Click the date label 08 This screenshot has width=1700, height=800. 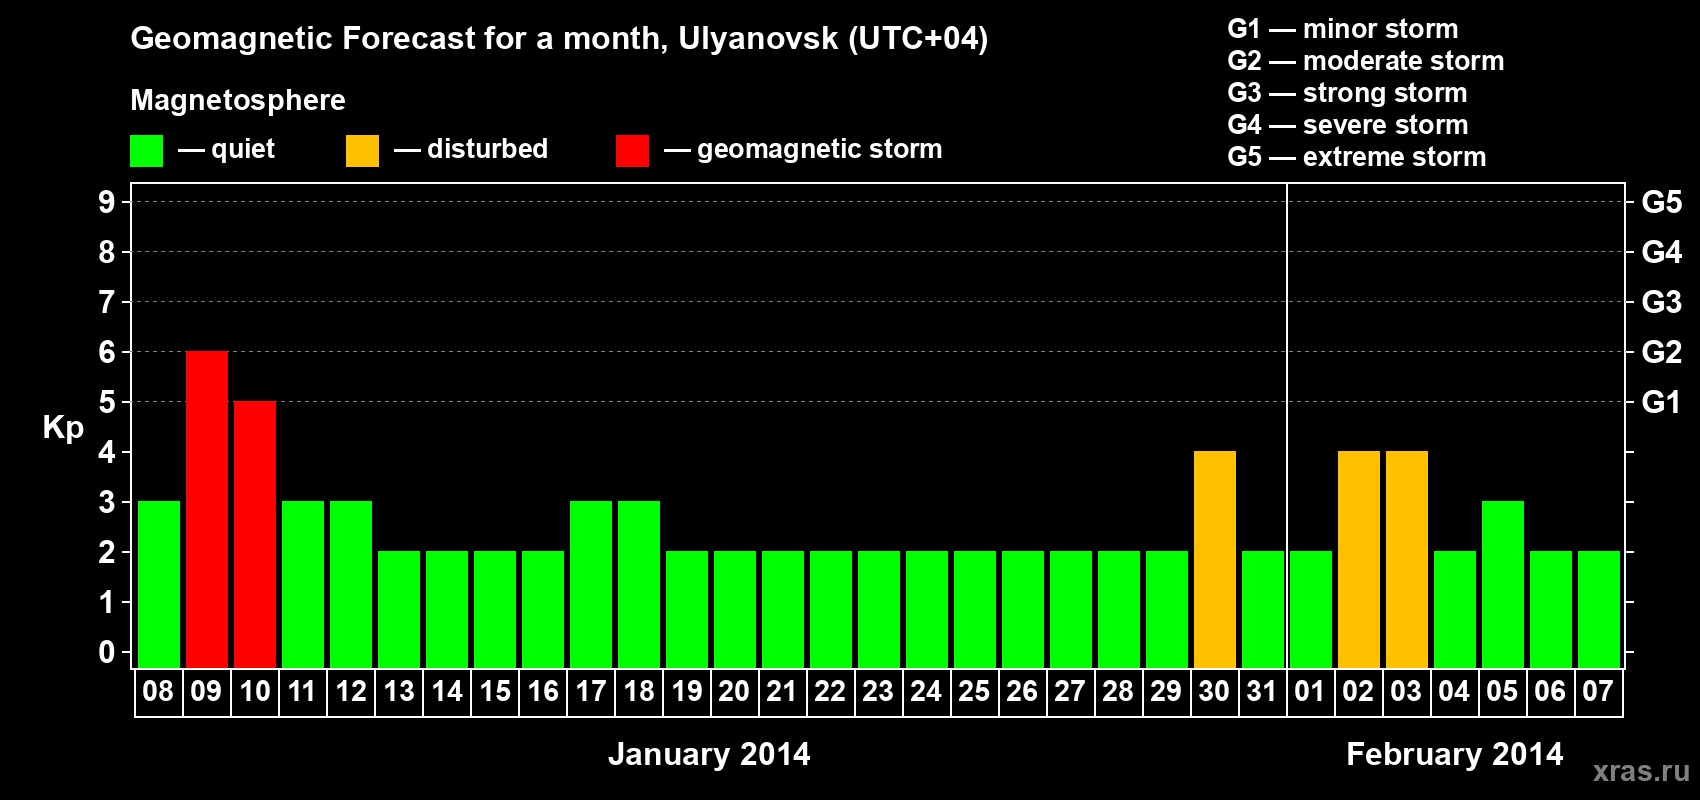(158, 691)
